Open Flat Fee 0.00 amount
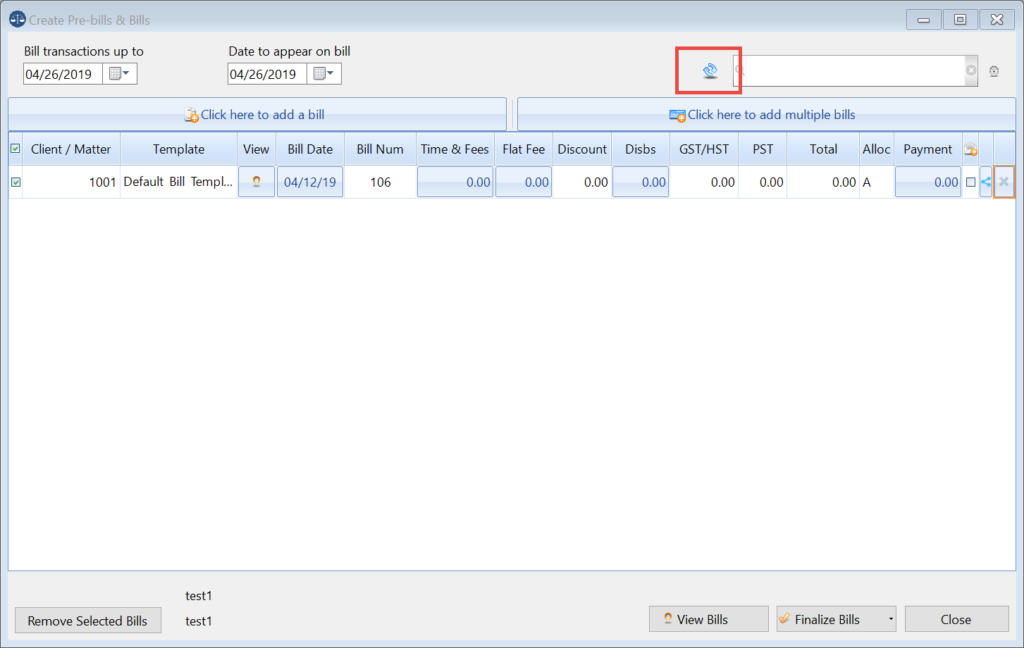The height and width of the screenshot is (648, 1024). coord(524,182)
